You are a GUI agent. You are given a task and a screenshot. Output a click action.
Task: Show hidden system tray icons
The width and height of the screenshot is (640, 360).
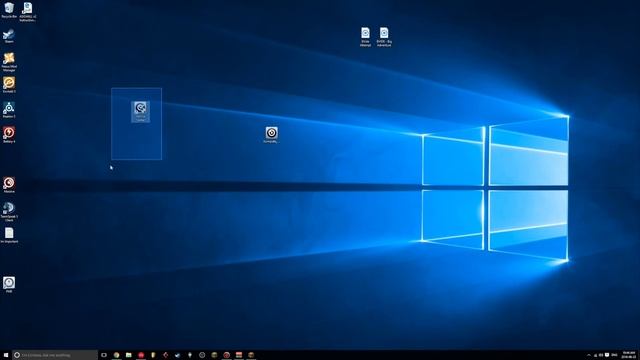click(589, 355)
